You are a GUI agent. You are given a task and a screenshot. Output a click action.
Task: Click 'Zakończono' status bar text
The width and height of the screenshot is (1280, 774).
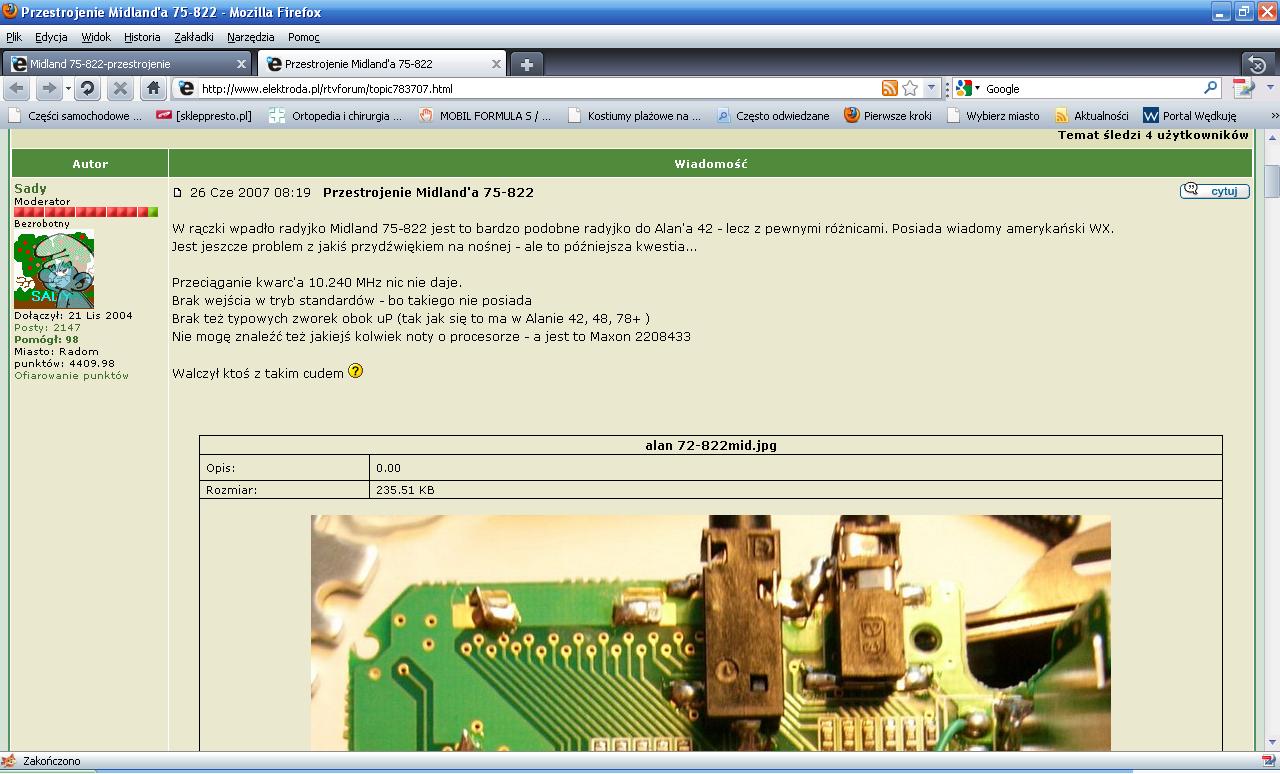click(51, 761)
